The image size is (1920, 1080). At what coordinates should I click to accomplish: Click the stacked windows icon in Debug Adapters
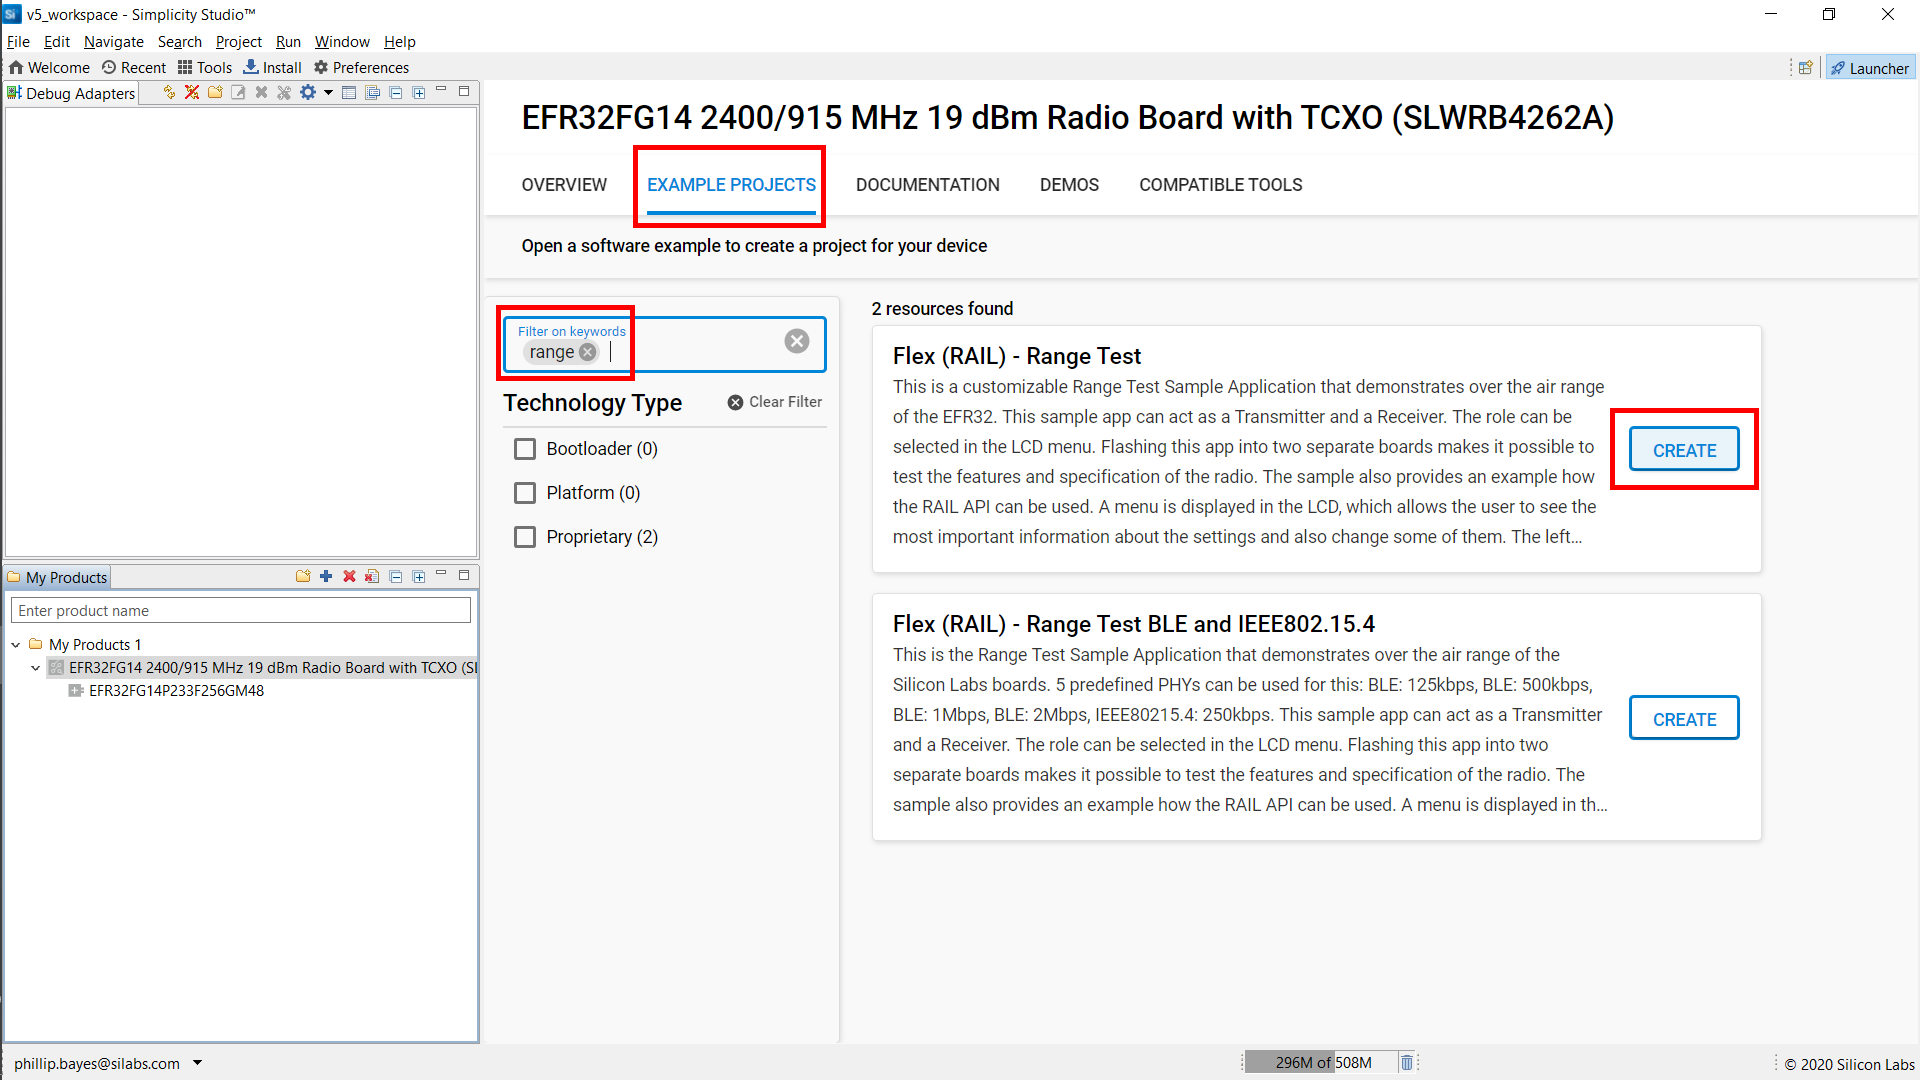click(x=372, y=93)
